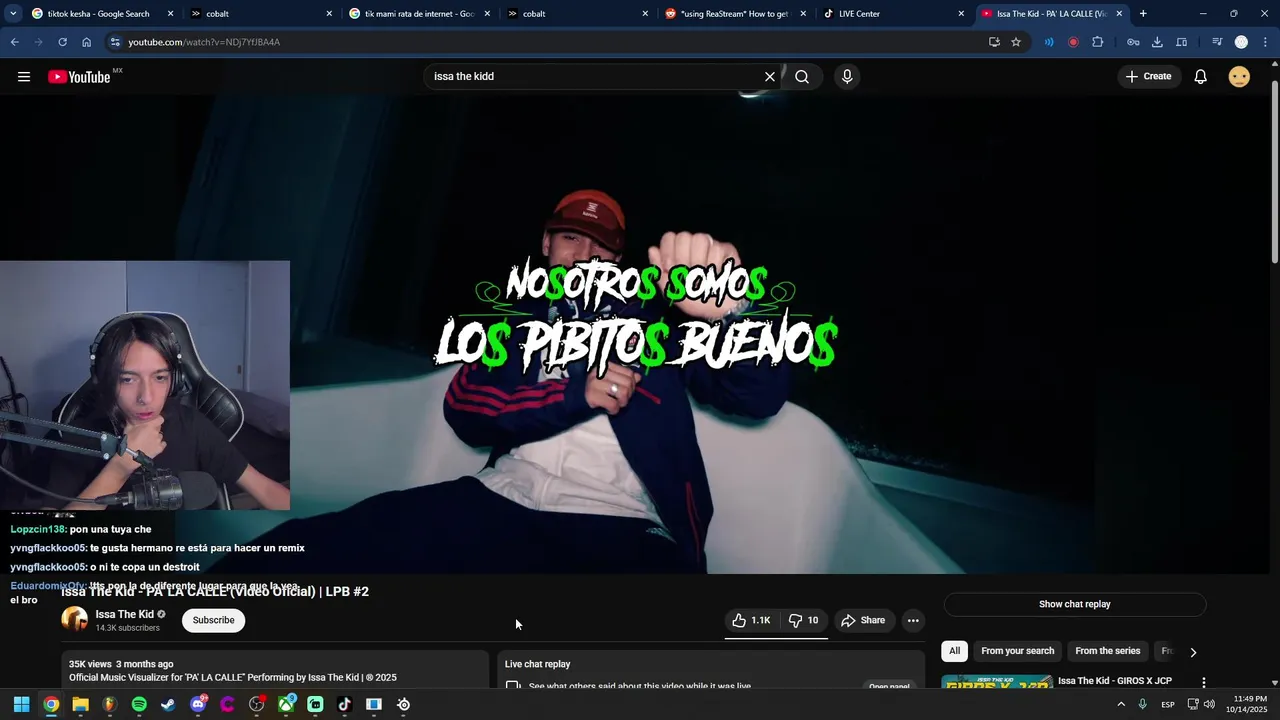Viewport: 1280px width, 720px height.
Task: Go back to previous page
Action: 14,42
